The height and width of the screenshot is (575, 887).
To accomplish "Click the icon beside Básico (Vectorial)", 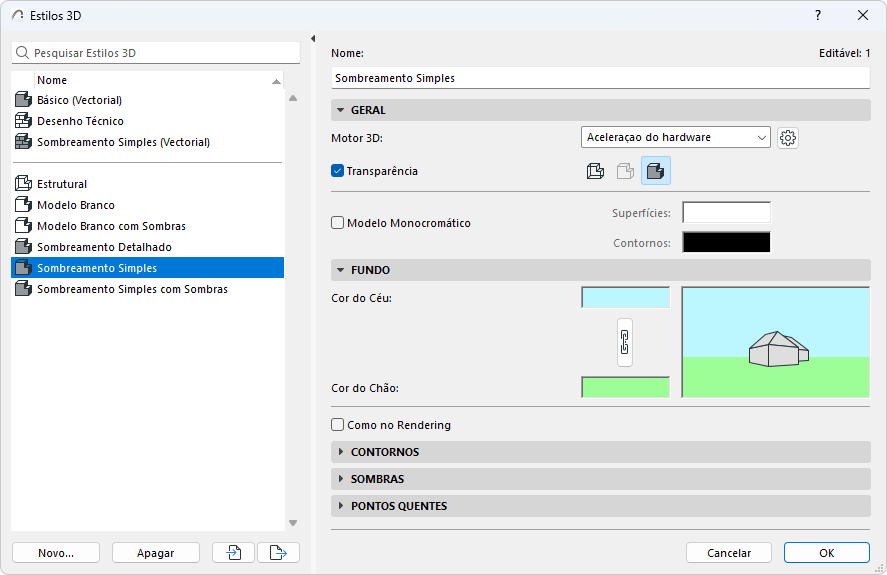I will point(23,100).
